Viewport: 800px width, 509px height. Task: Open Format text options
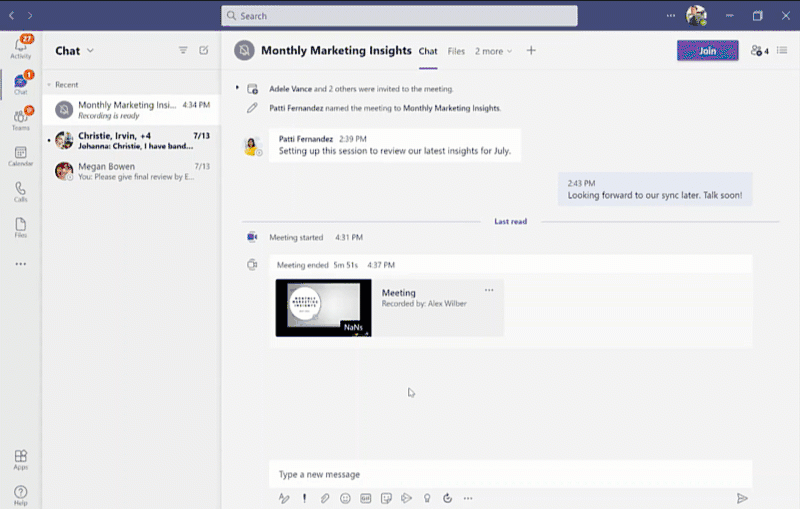[x=284, y=498]
